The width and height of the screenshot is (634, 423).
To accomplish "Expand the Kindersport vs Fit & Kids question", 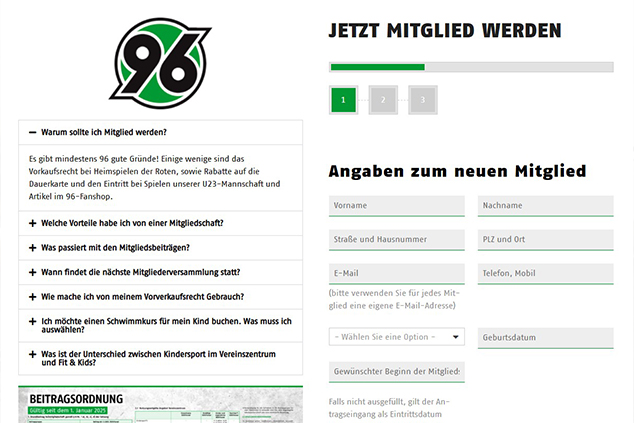I will tap(161, 358).
